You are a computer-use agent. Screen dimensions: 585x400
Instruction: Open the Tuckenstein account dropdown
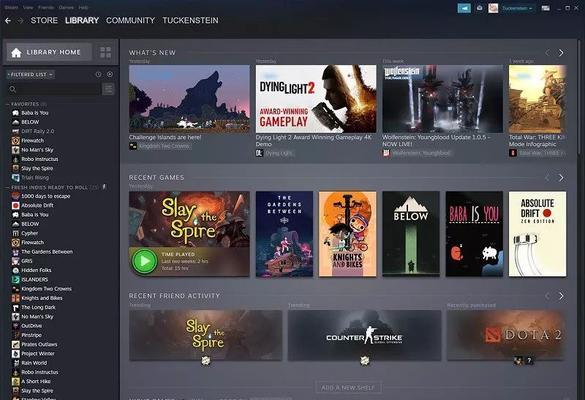pos(516,8)
